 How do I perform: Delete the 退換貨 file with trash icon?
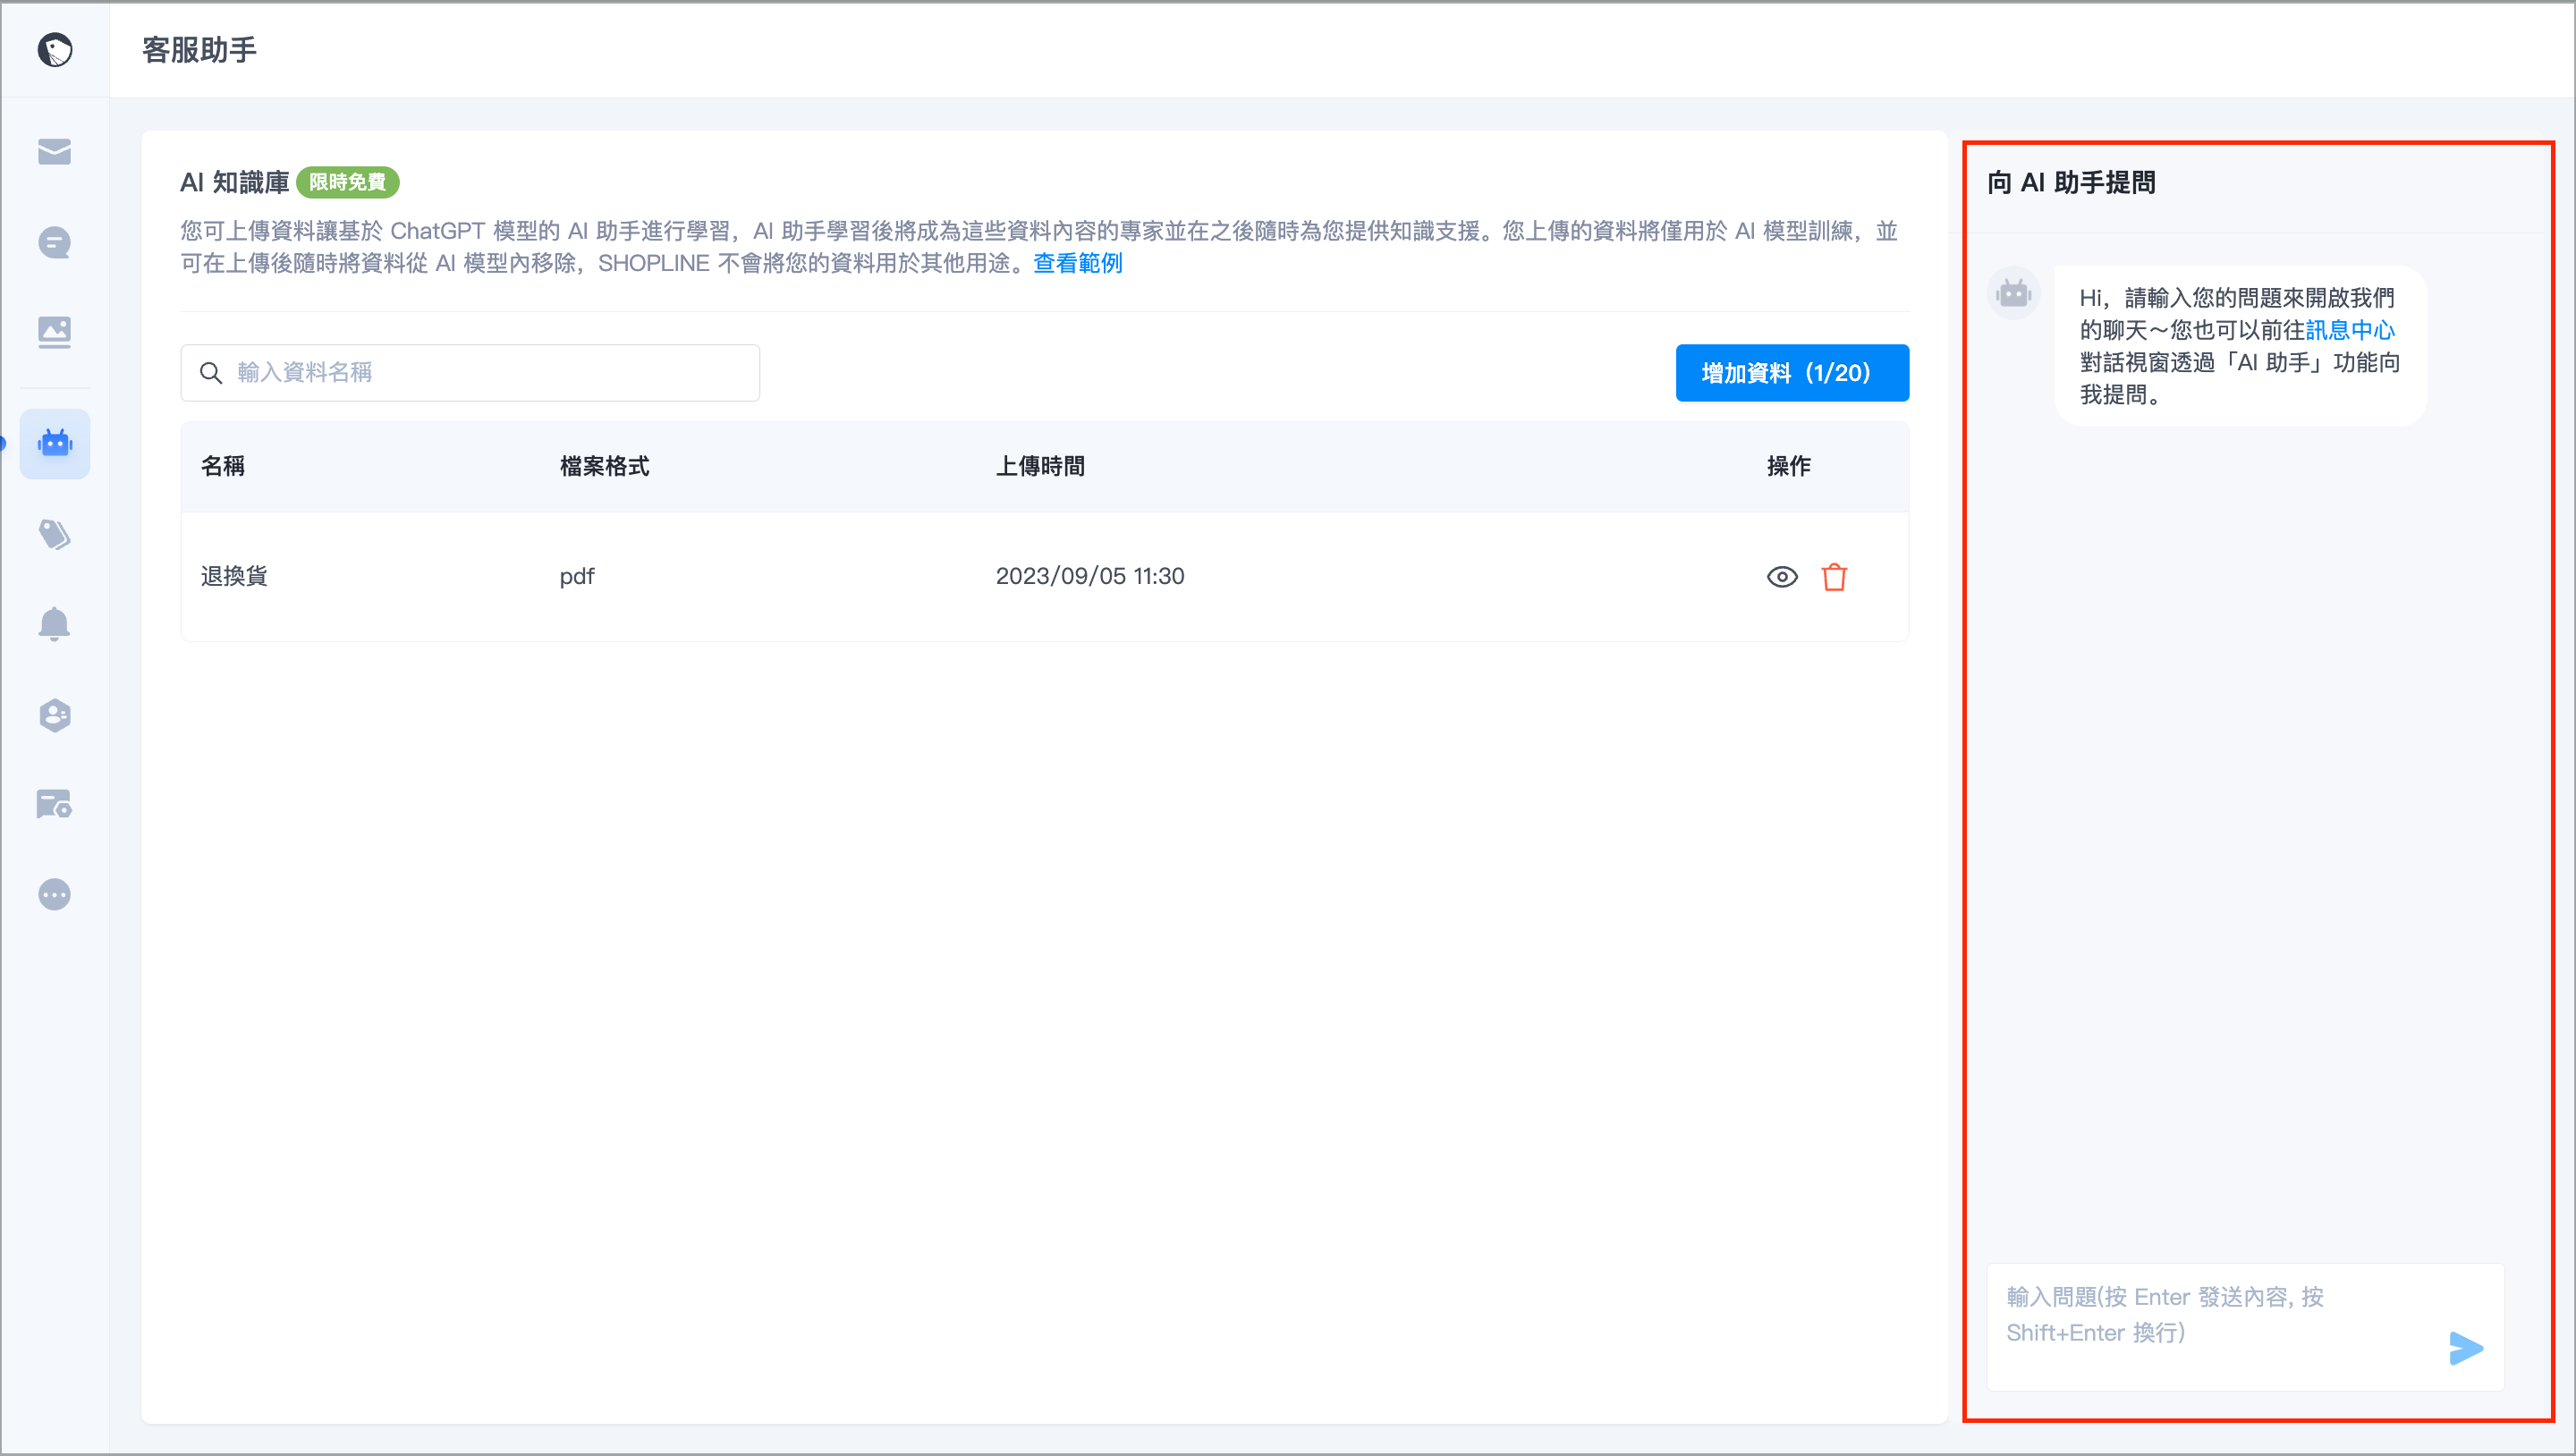pos(1834,577)
